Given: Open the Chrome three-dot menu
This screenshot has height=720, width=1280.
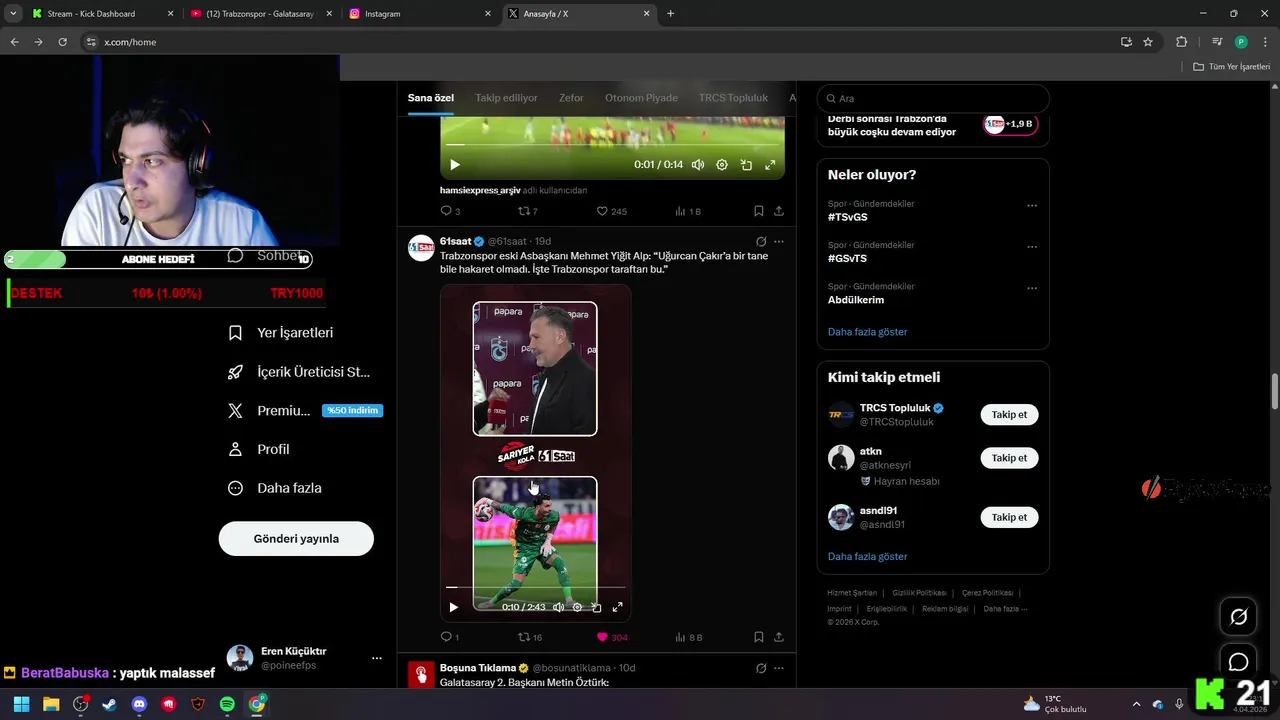Looking at the screenshot, I should click(1265, 42).
